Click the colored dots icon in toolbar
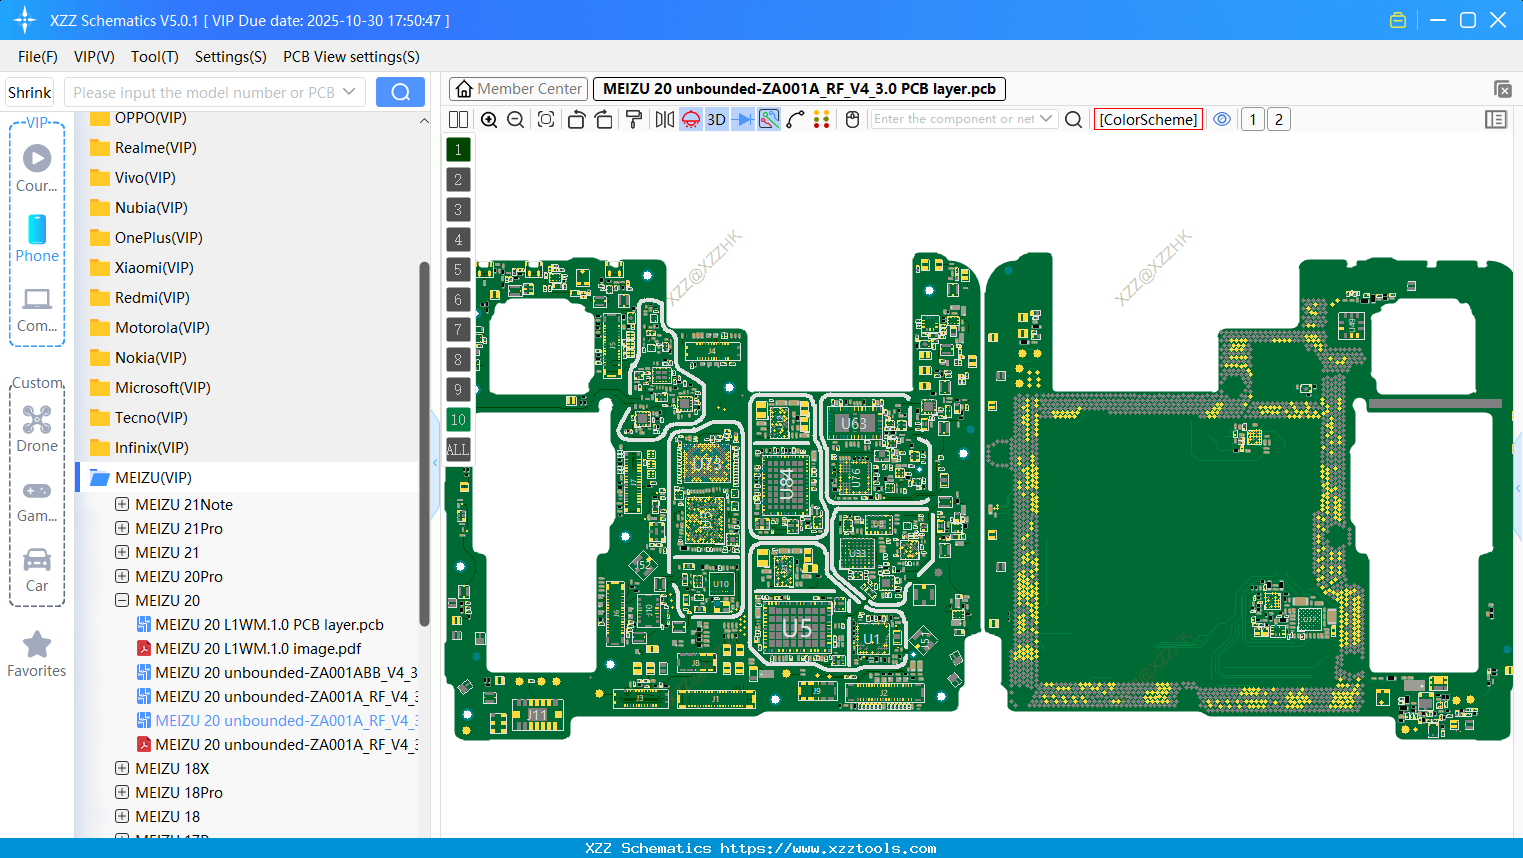This screenshot has width=1523, height=858. tap(821, 120)
